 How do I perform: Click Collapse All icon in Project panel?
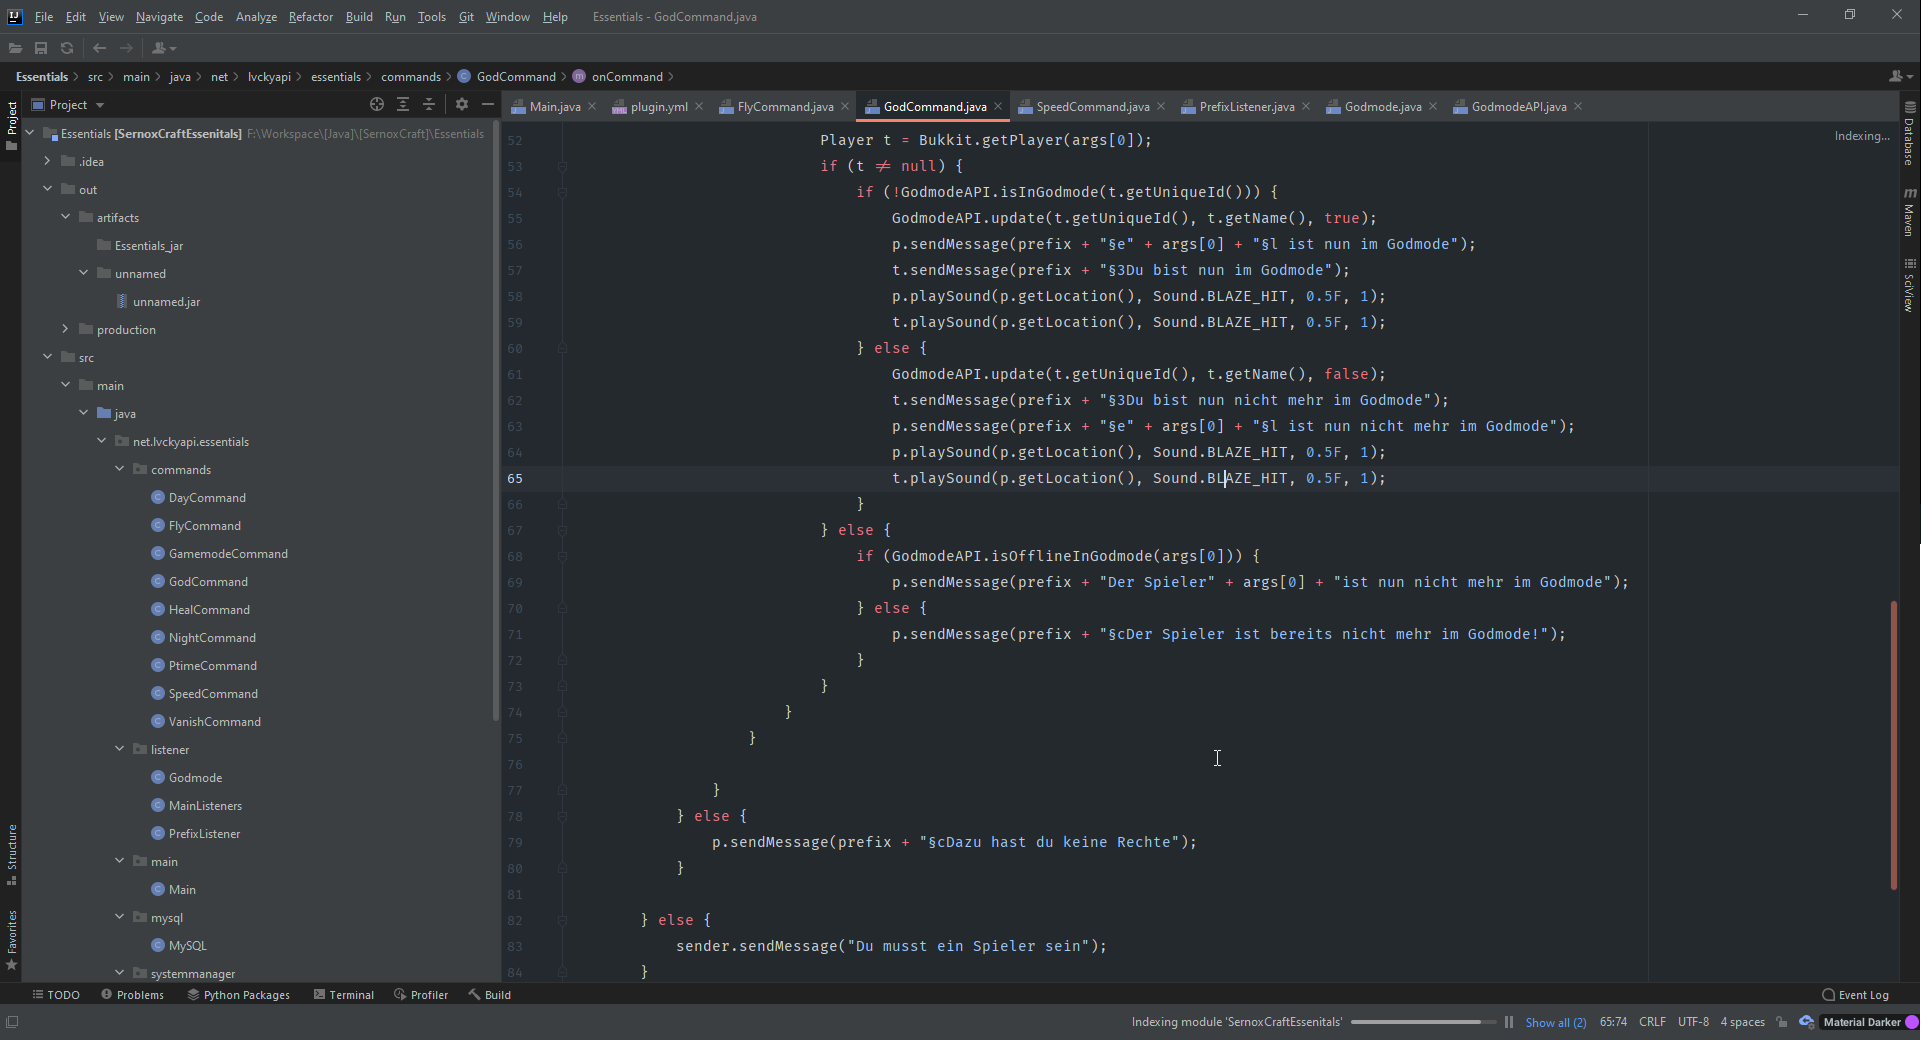429,105
